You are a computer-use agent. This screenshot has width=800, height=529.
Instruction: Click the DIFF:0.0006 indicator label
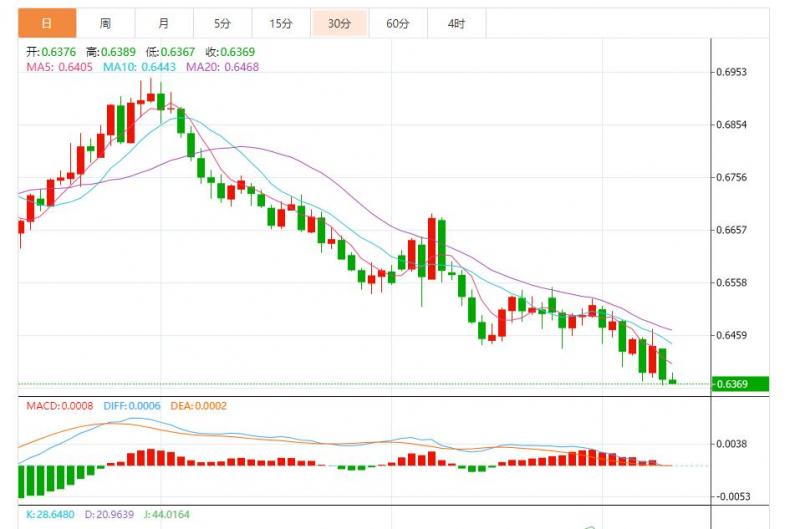point(132,406)
